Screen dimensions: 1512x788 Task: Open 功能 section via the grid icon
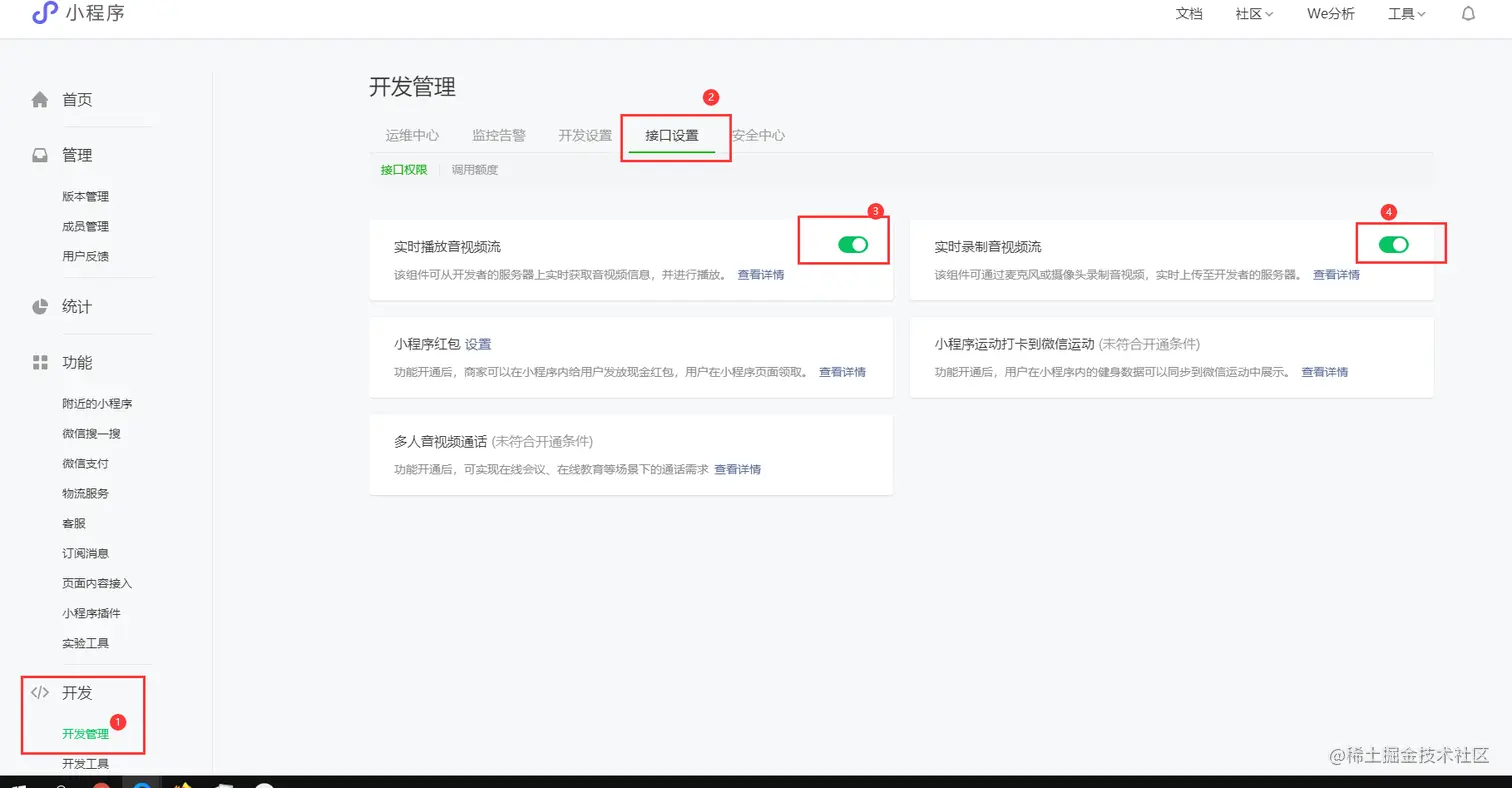point(40,362)
